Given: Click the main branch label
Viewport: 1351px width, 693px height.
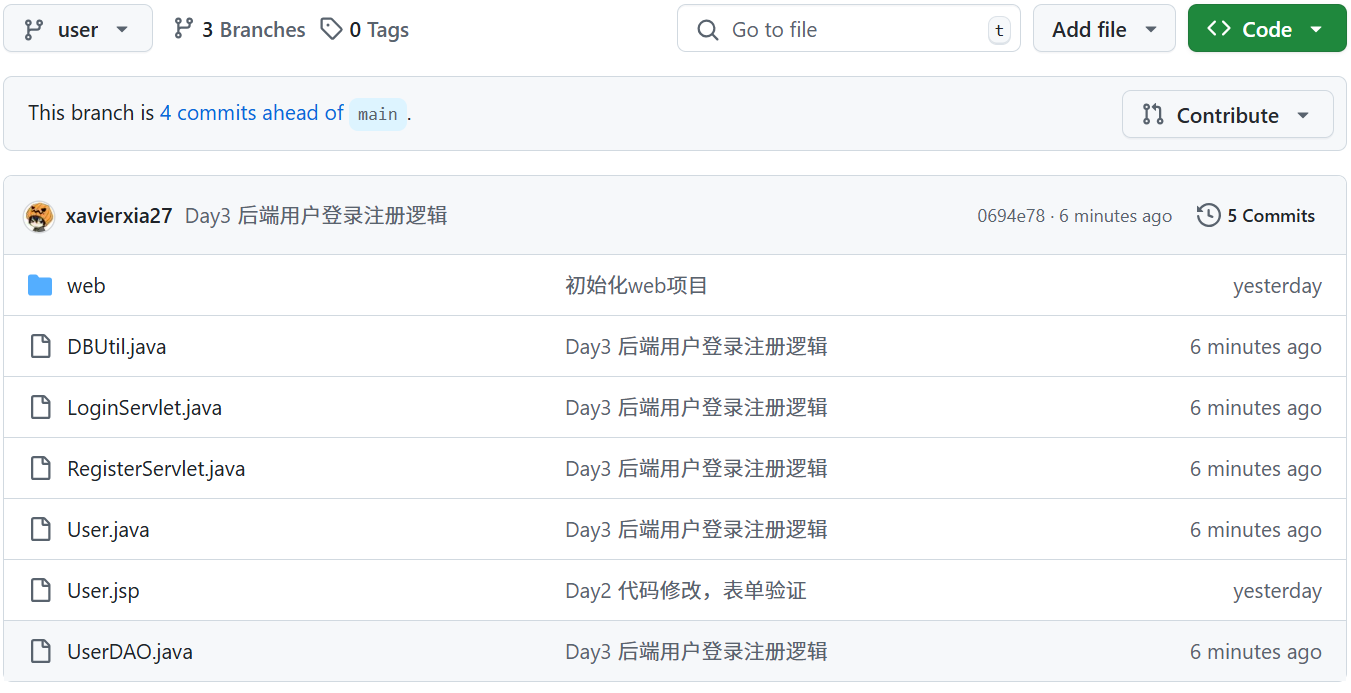Looking at the screenshot, I should tap(378, 114).
